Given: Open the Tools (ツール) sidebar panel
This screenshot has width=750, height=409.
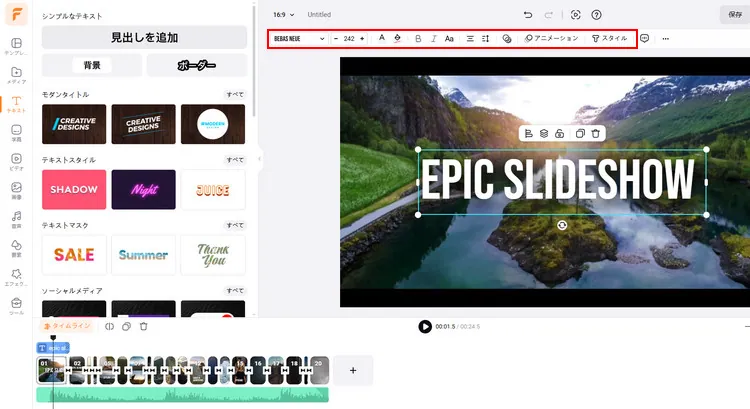Looking at the screenshot, I should pyautogui.click(x=16, y=306).
